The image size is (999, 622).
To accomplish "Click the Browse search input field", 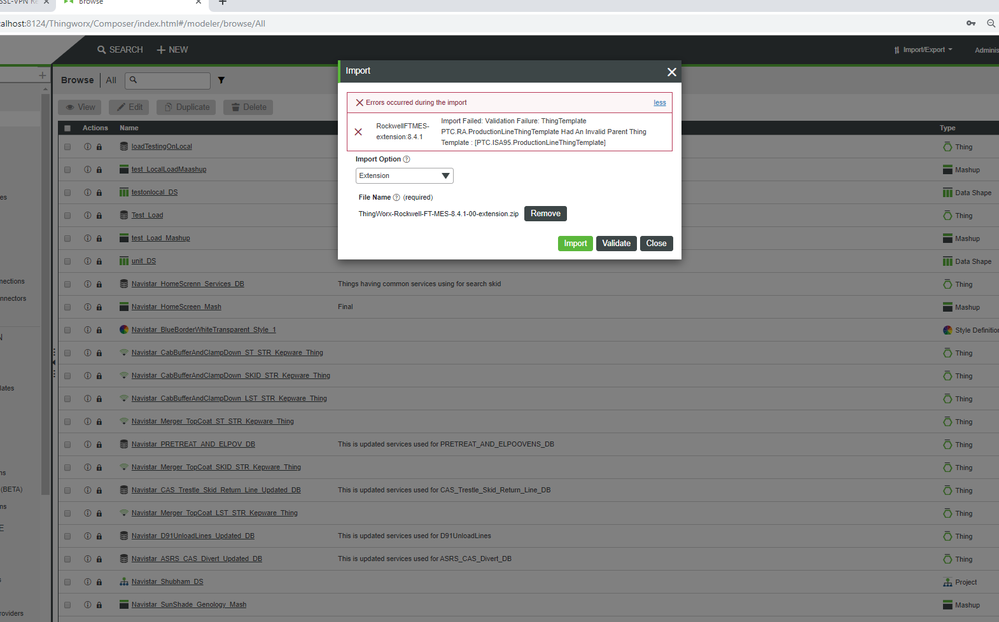I will 168,80.
